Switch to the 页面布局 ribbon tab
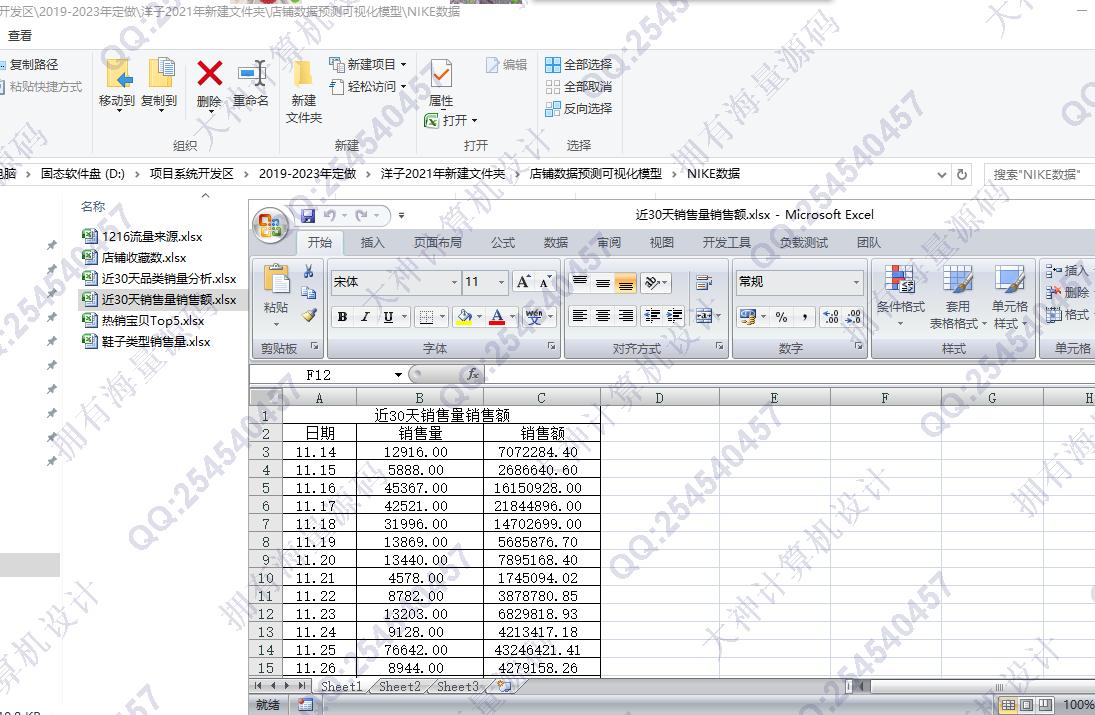Viewport: 1095px width, 715px height. [x=438, y=242]
